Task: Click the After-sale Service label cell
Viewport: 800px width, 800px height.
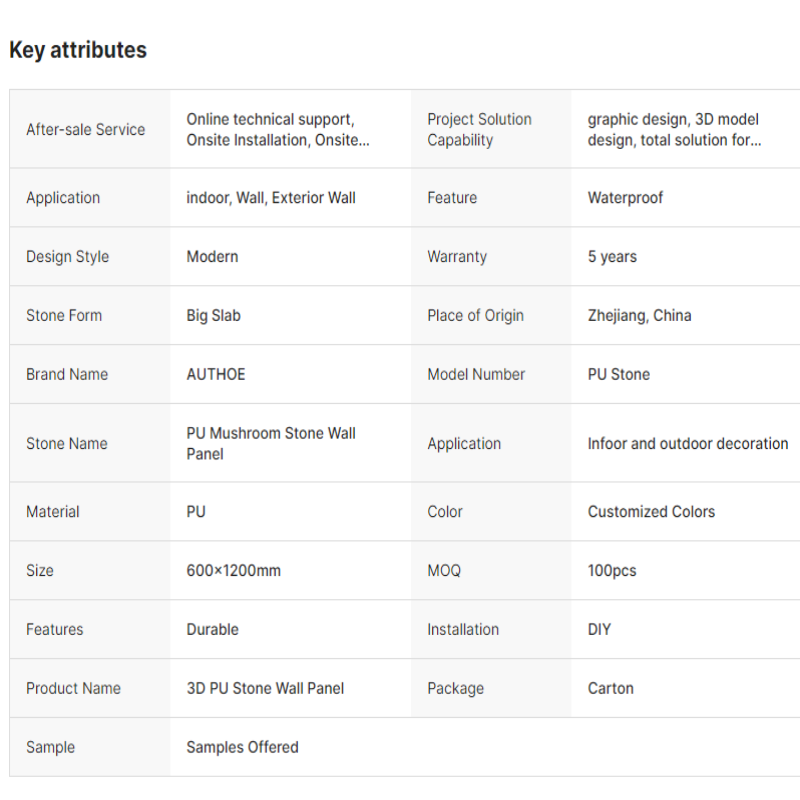Action: [85, 129]
